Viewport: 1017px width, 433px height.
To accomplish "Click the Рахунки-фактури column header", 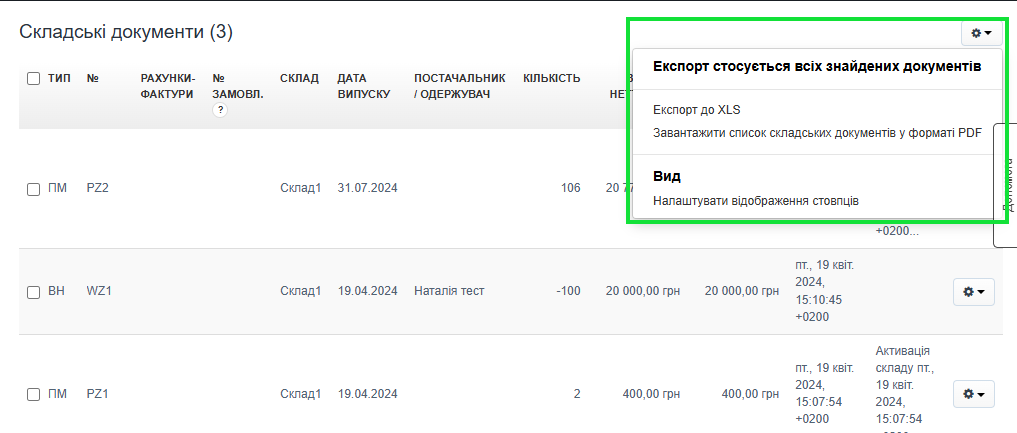I will (x=167, y=86).
